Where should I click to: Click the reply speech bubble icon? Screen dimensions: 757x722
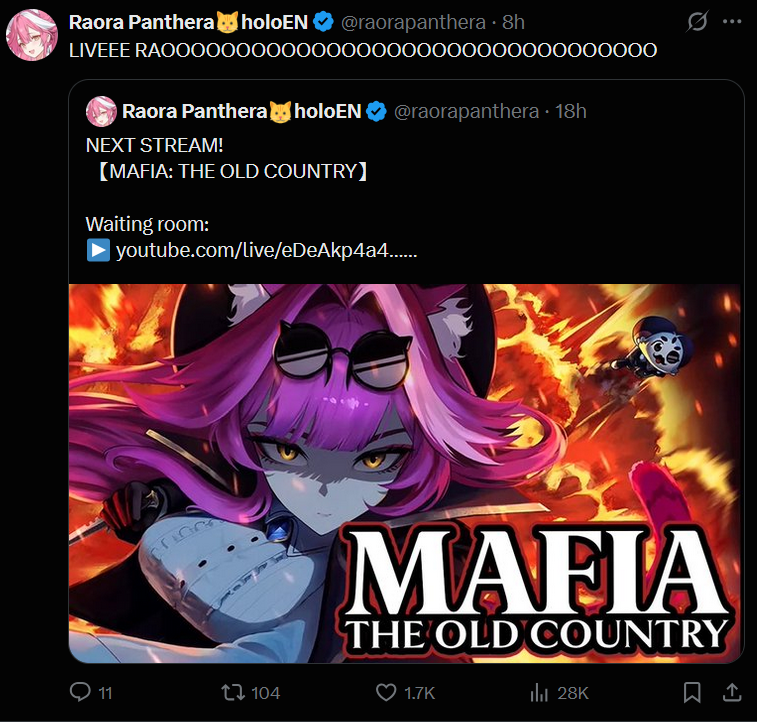point(80,693)
